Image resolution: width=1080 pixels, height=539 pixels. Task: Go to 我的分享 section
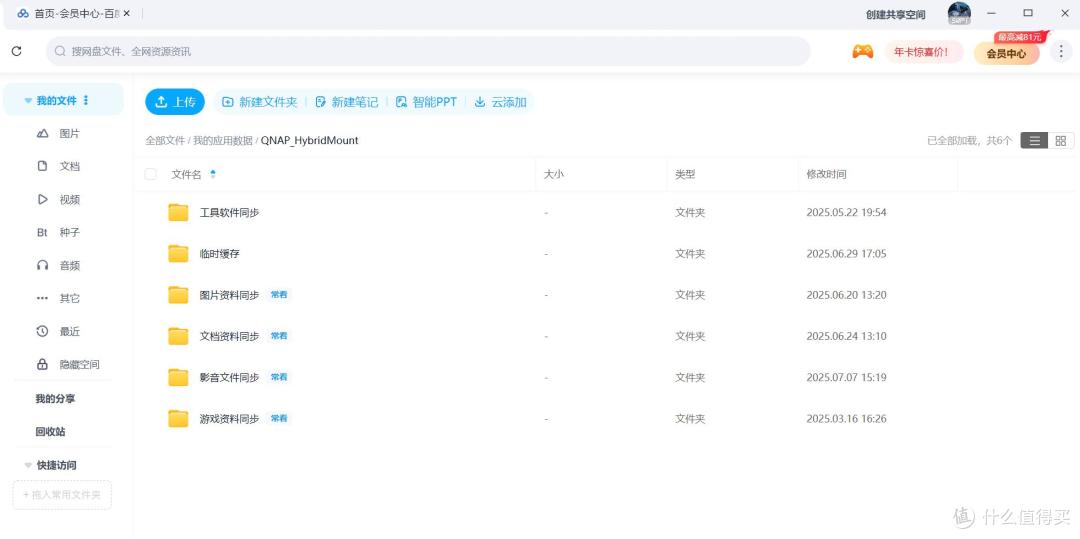click(55, 399)
